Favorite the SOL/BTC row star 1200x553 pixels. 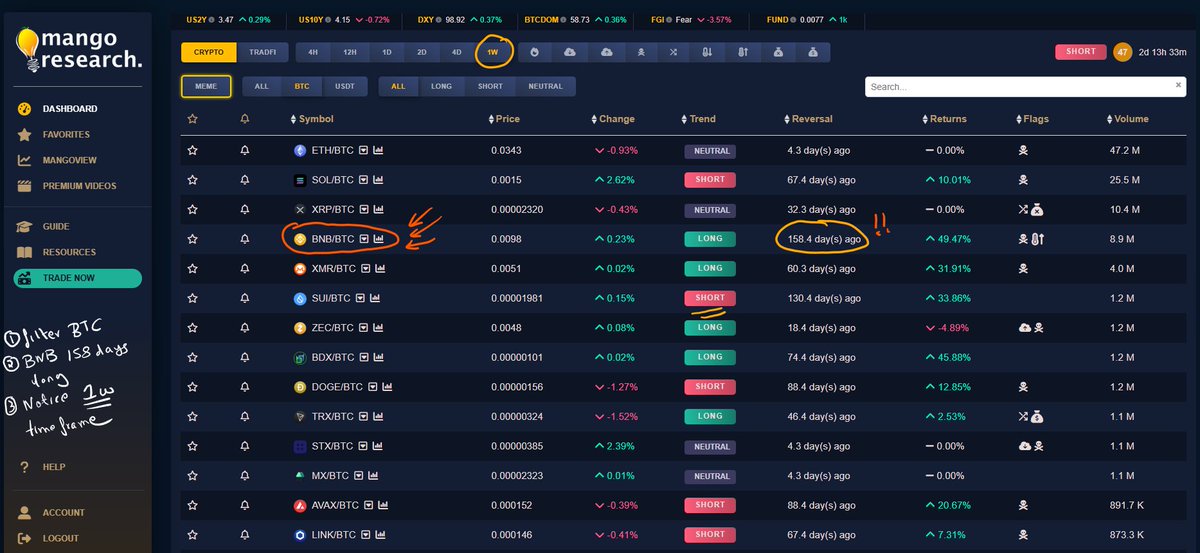coord(192,180)
